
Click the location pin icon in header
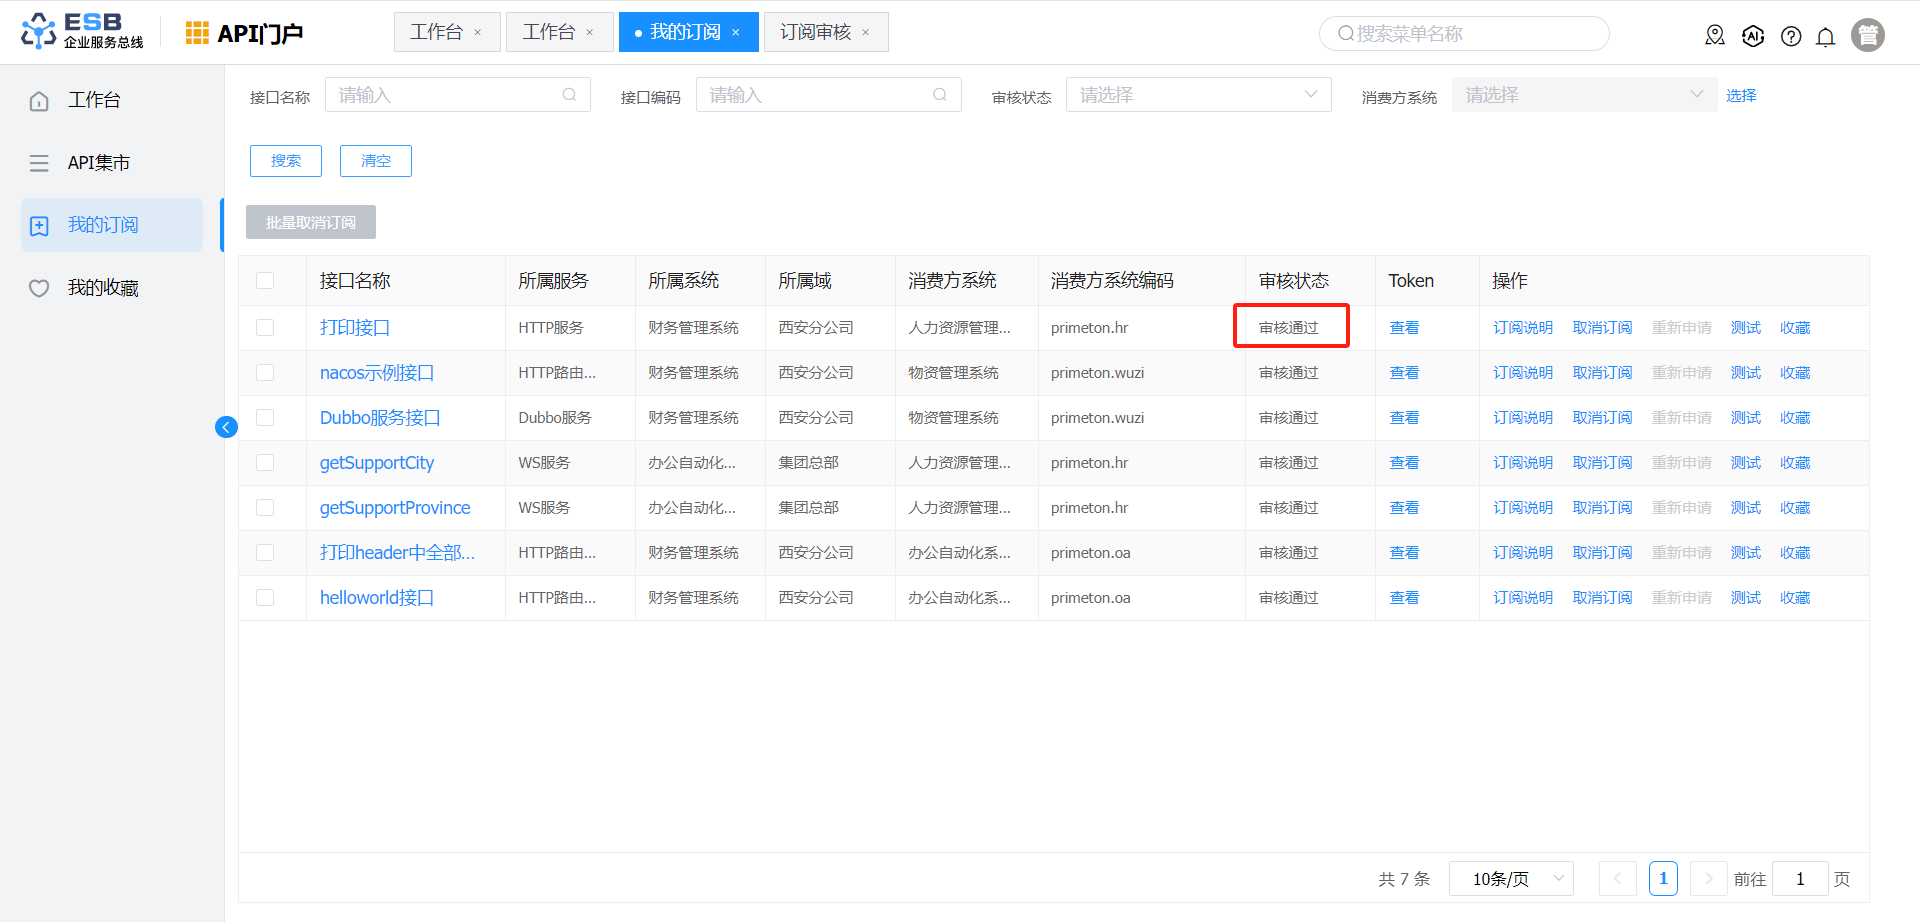coord(1715,36)
